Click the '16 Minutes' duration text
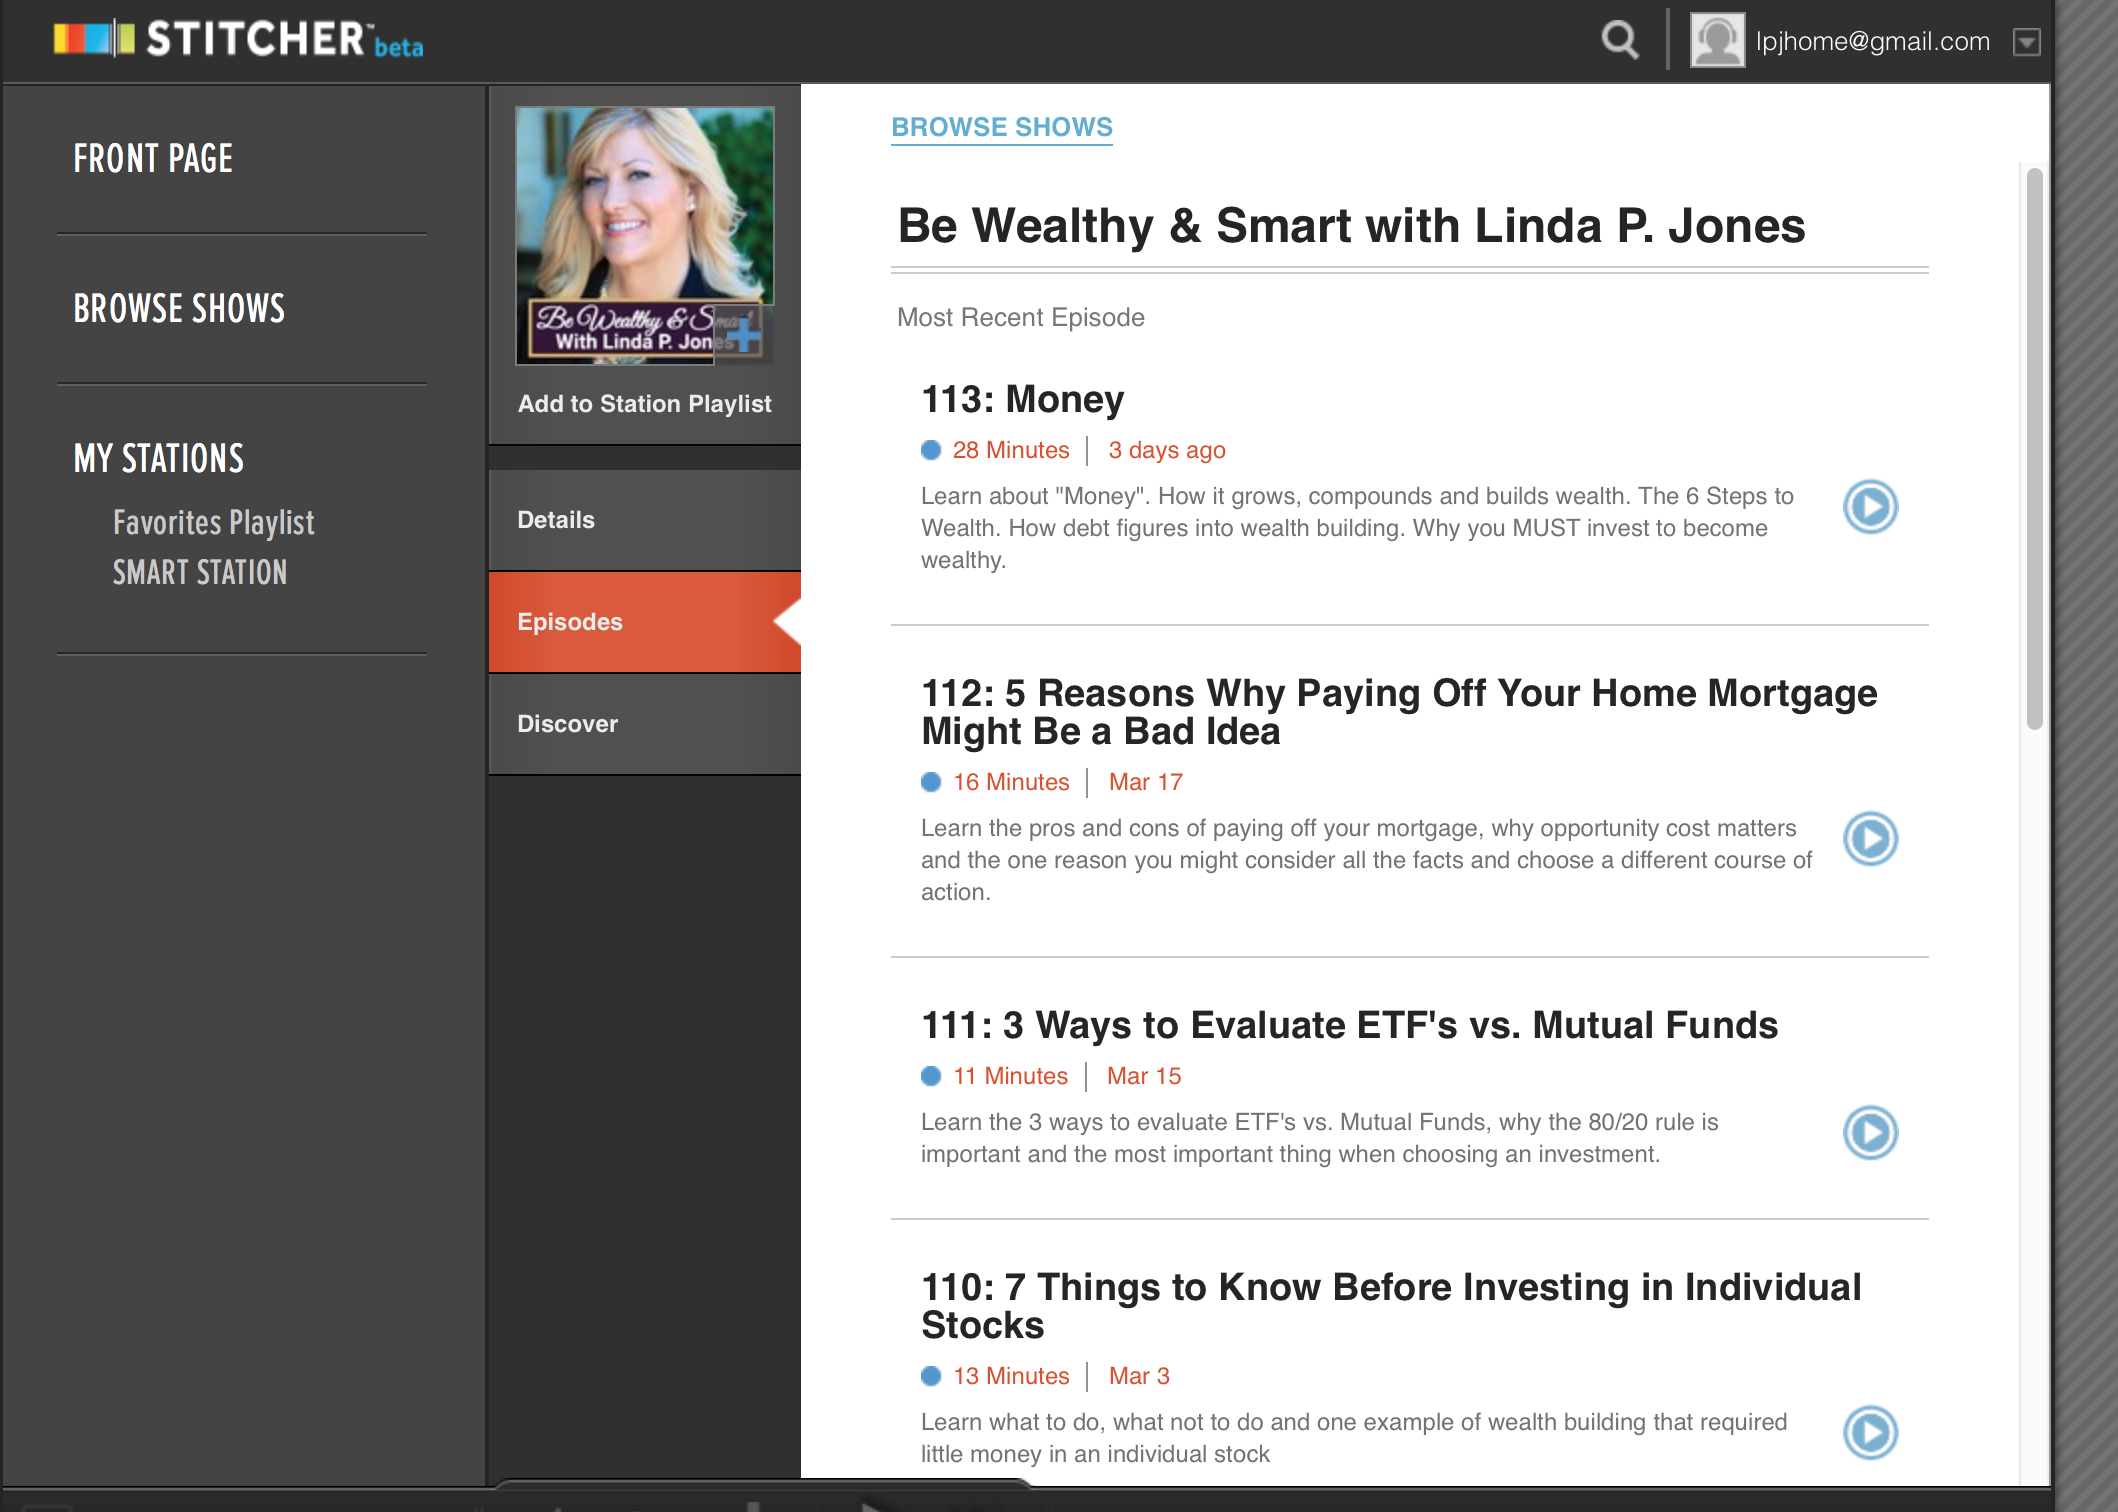 pyautogui.click(x=1011, y=782)
